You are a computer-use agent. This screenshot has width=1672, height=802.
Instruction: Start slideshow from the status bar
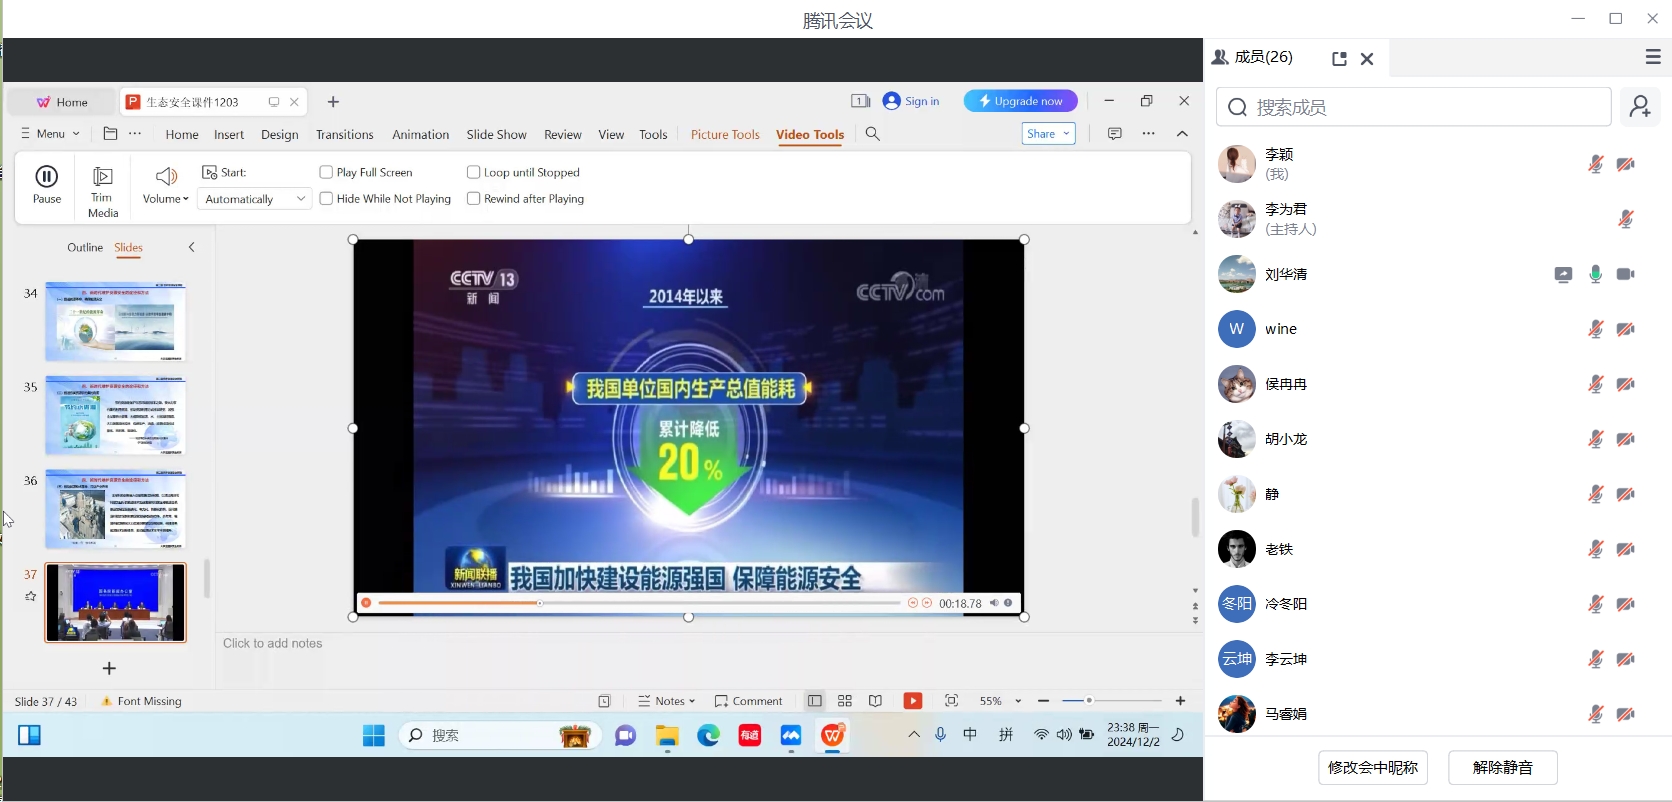tap(912, 701)
